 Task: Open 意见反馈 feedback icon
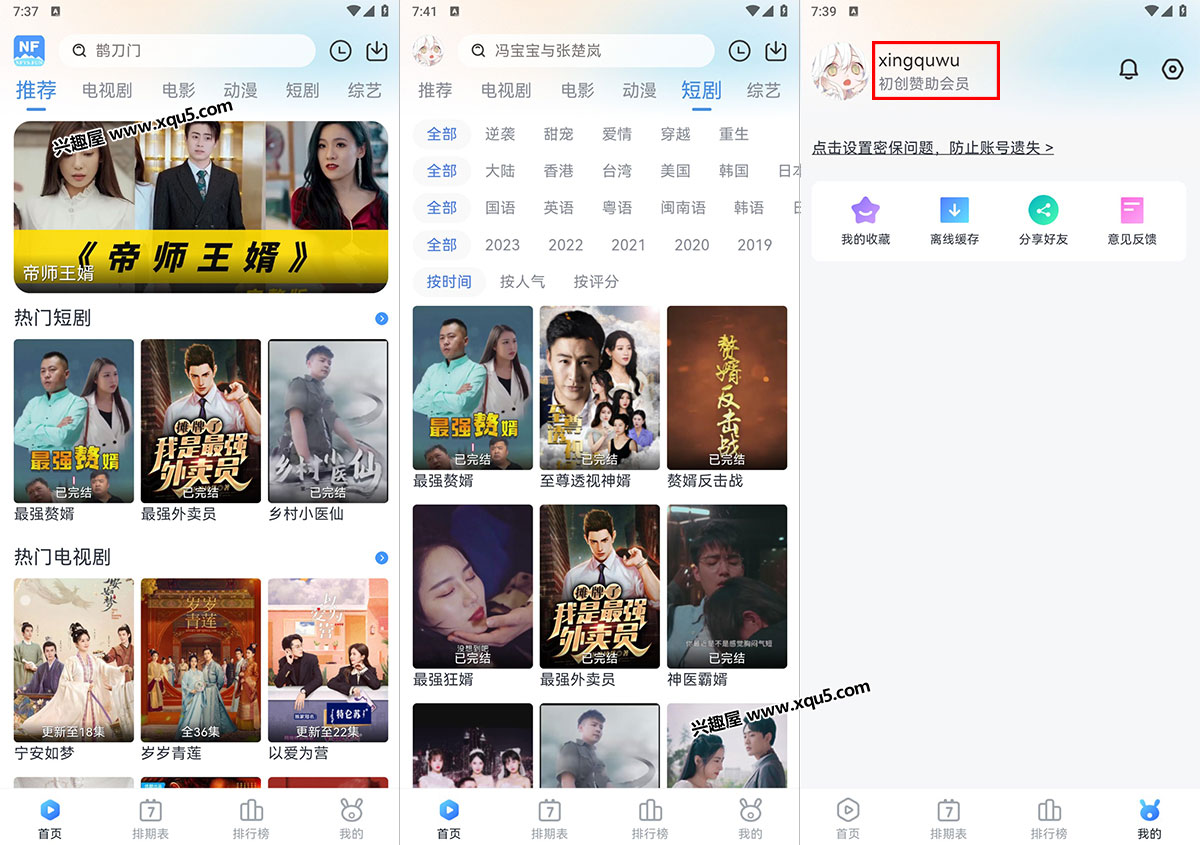1132,210
